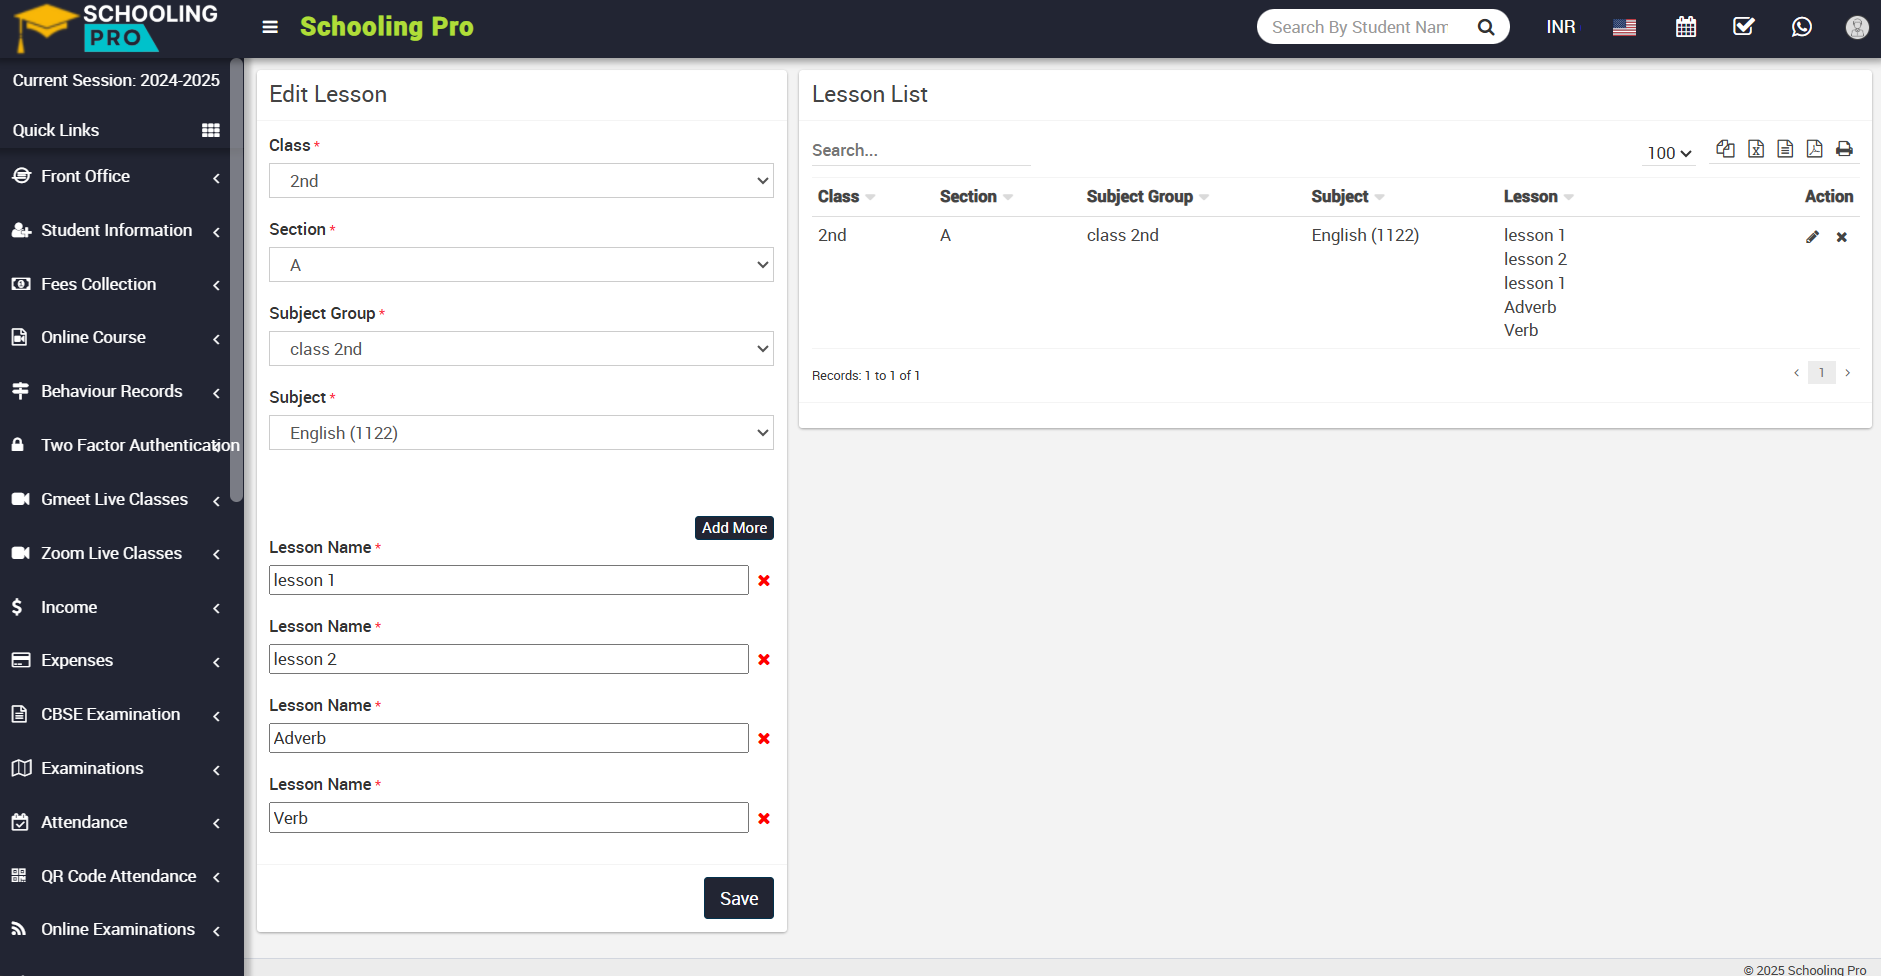The height and width of the screenshot is (976, 1881).
Task: Open the user profile avatar
Action: point(1857,27)
